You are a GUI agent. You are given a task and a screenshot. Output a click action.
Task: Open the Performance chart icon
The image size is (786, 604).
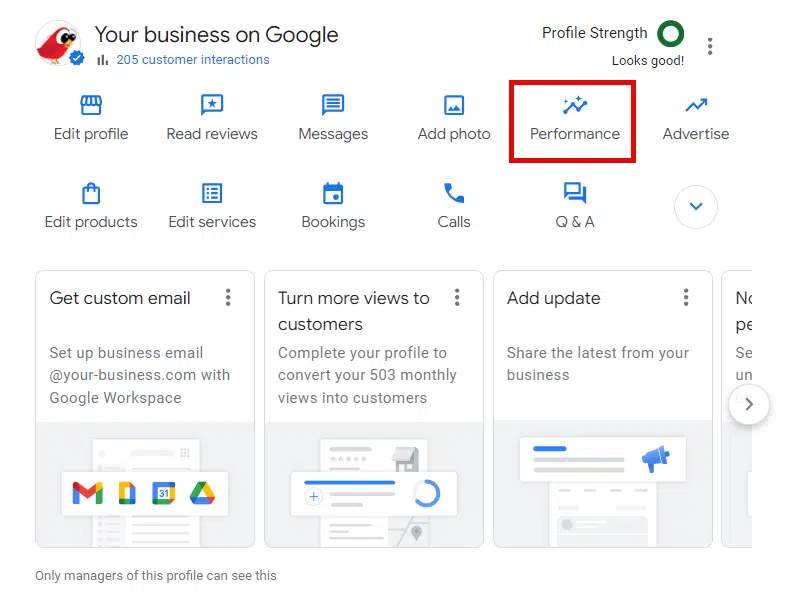point(574,105)
